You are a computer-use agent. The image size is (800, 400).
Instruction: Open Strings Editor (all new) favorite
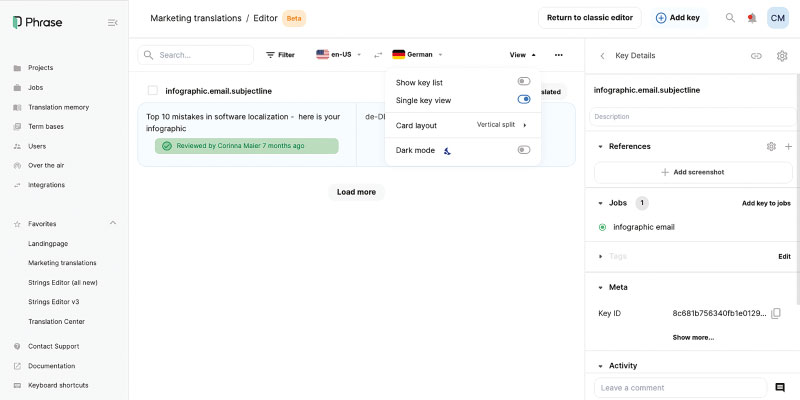(63, 283)
